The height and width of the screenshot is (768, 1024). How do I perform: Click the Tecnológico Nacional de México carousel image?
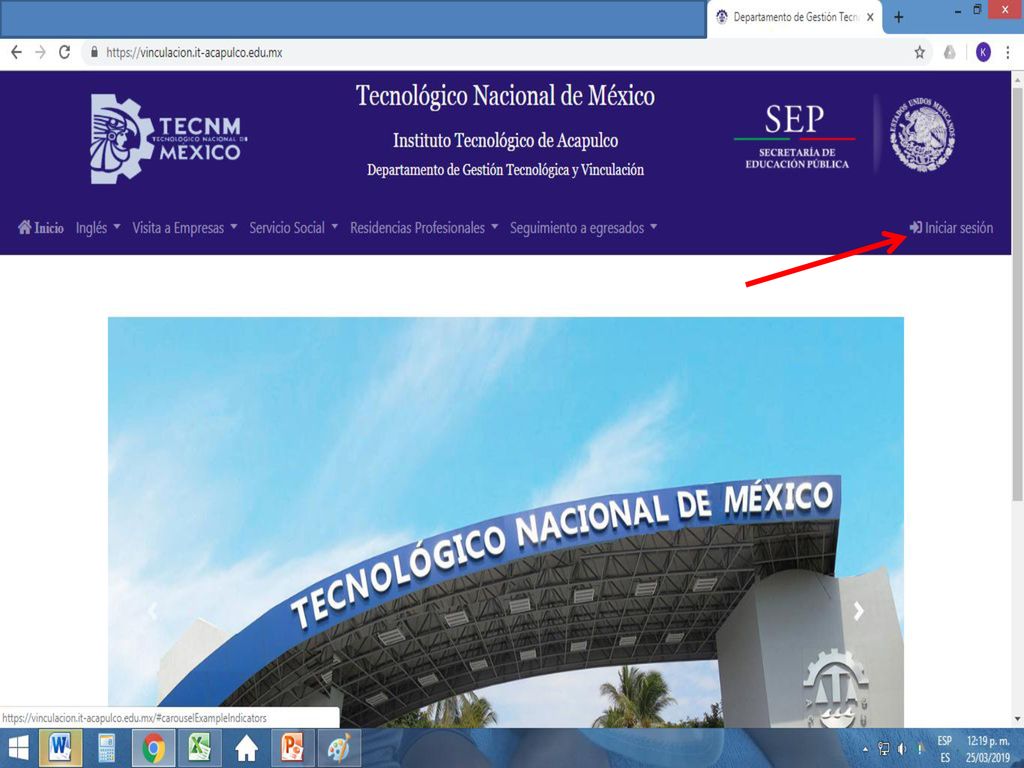(x=505, y=522)
